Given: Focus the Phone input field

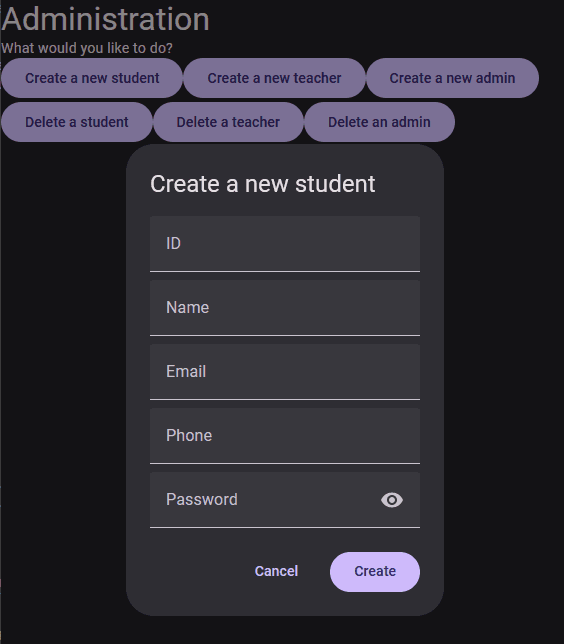Looking at the screenshot, I should pyautogui.click(x=285, y=436).
